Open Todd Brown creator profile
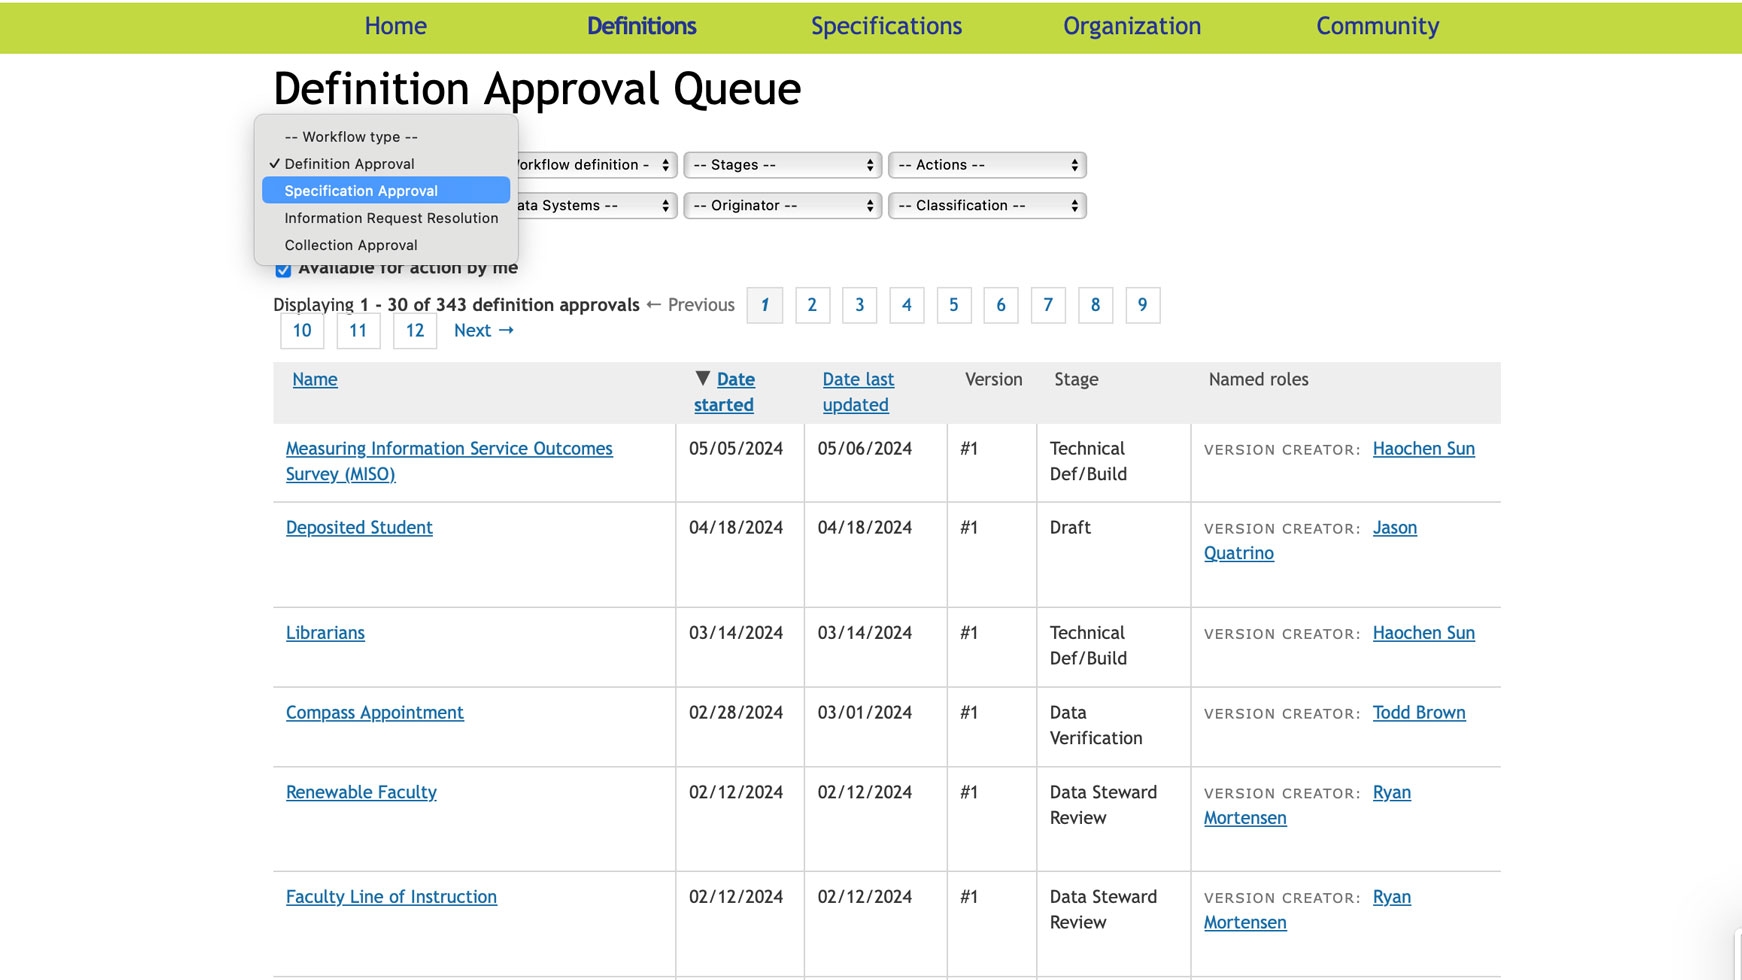Viewport: 1742px width, 980px height. tap(1419, 712)
